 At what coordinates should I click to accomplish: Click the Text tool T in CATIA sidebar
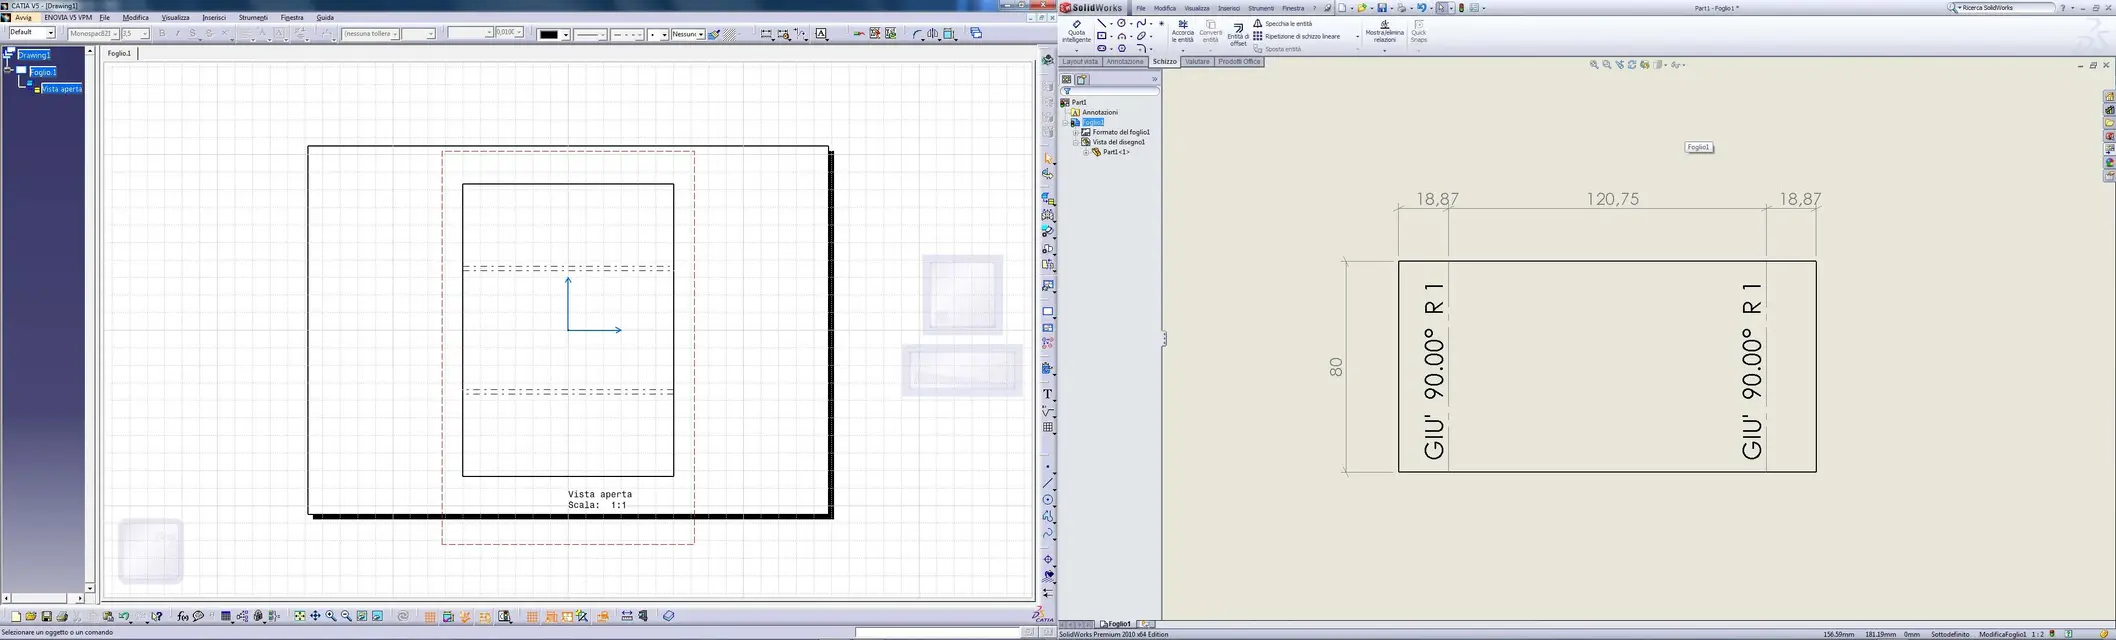click(1048, 394)
